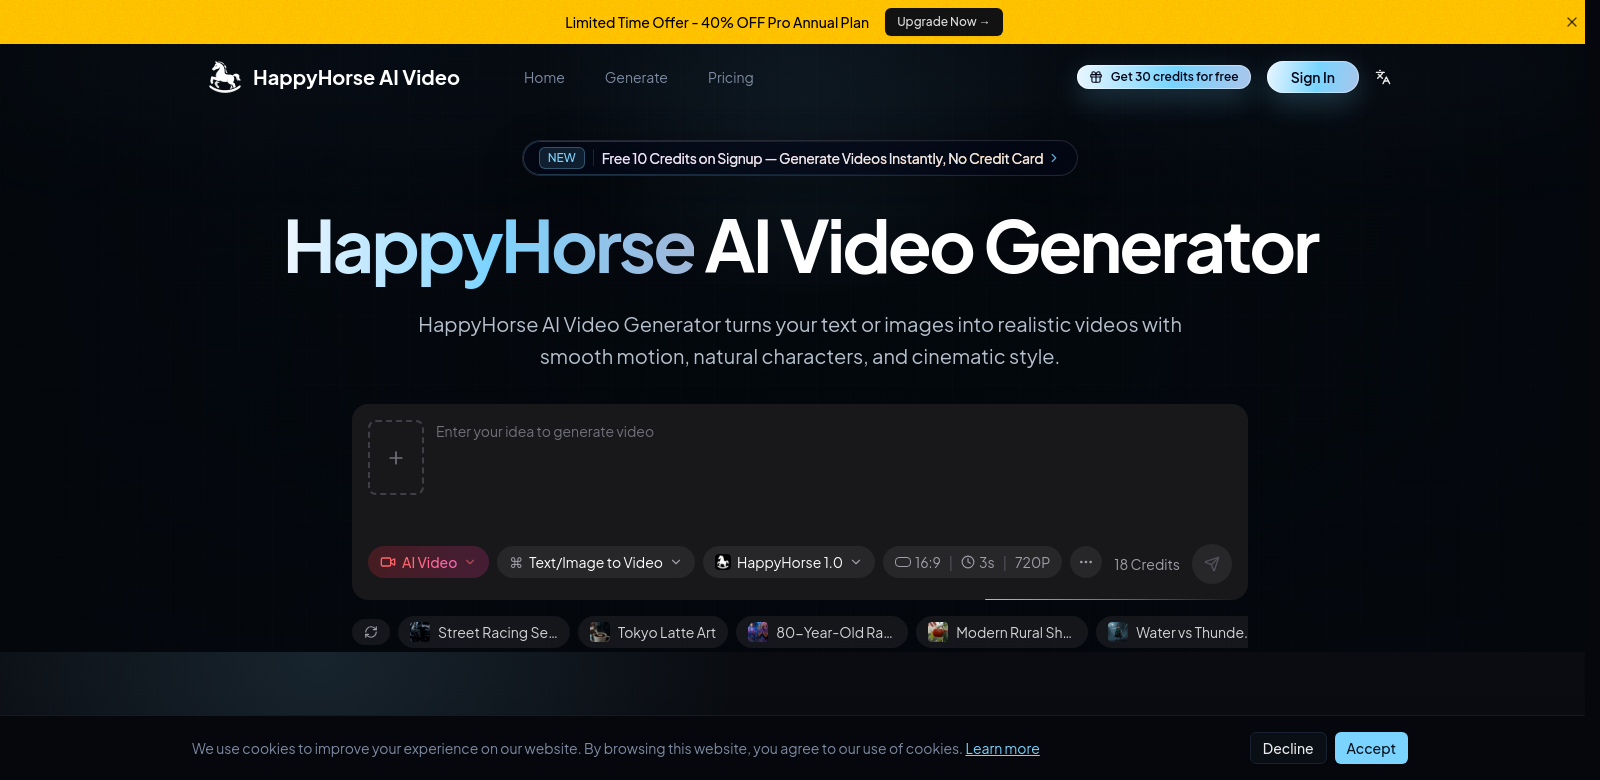Open the Text/Image to Video mode dropdown
This screenshot has height=780, width=1600.
(596, 562)
